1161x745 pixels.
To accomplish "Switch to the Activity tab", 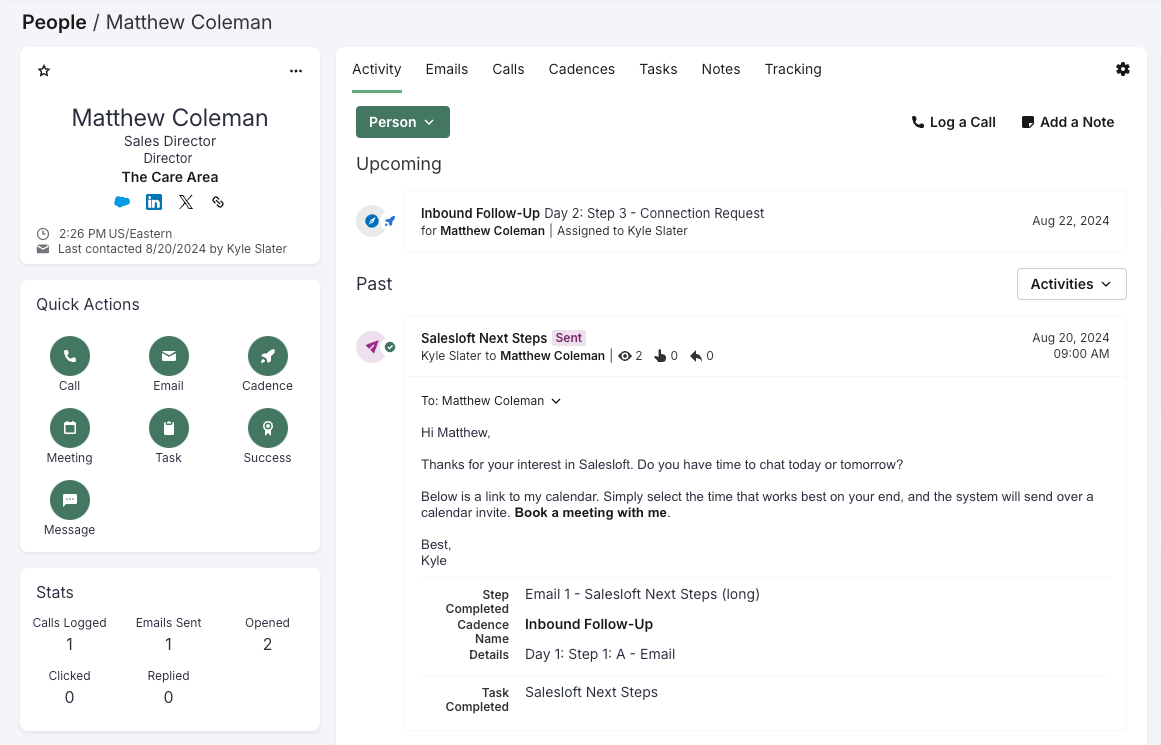I will click(x=377, y=69).
